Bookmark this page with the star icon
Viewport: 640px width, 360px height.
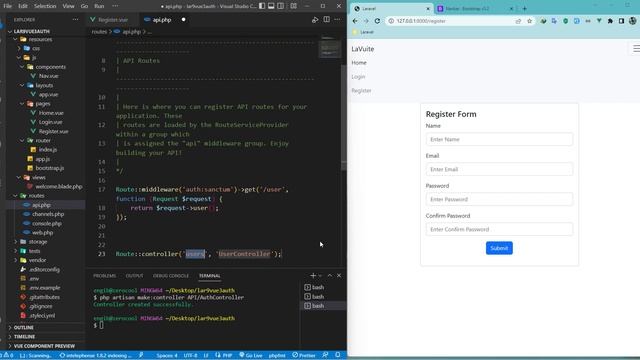[529, 21]
